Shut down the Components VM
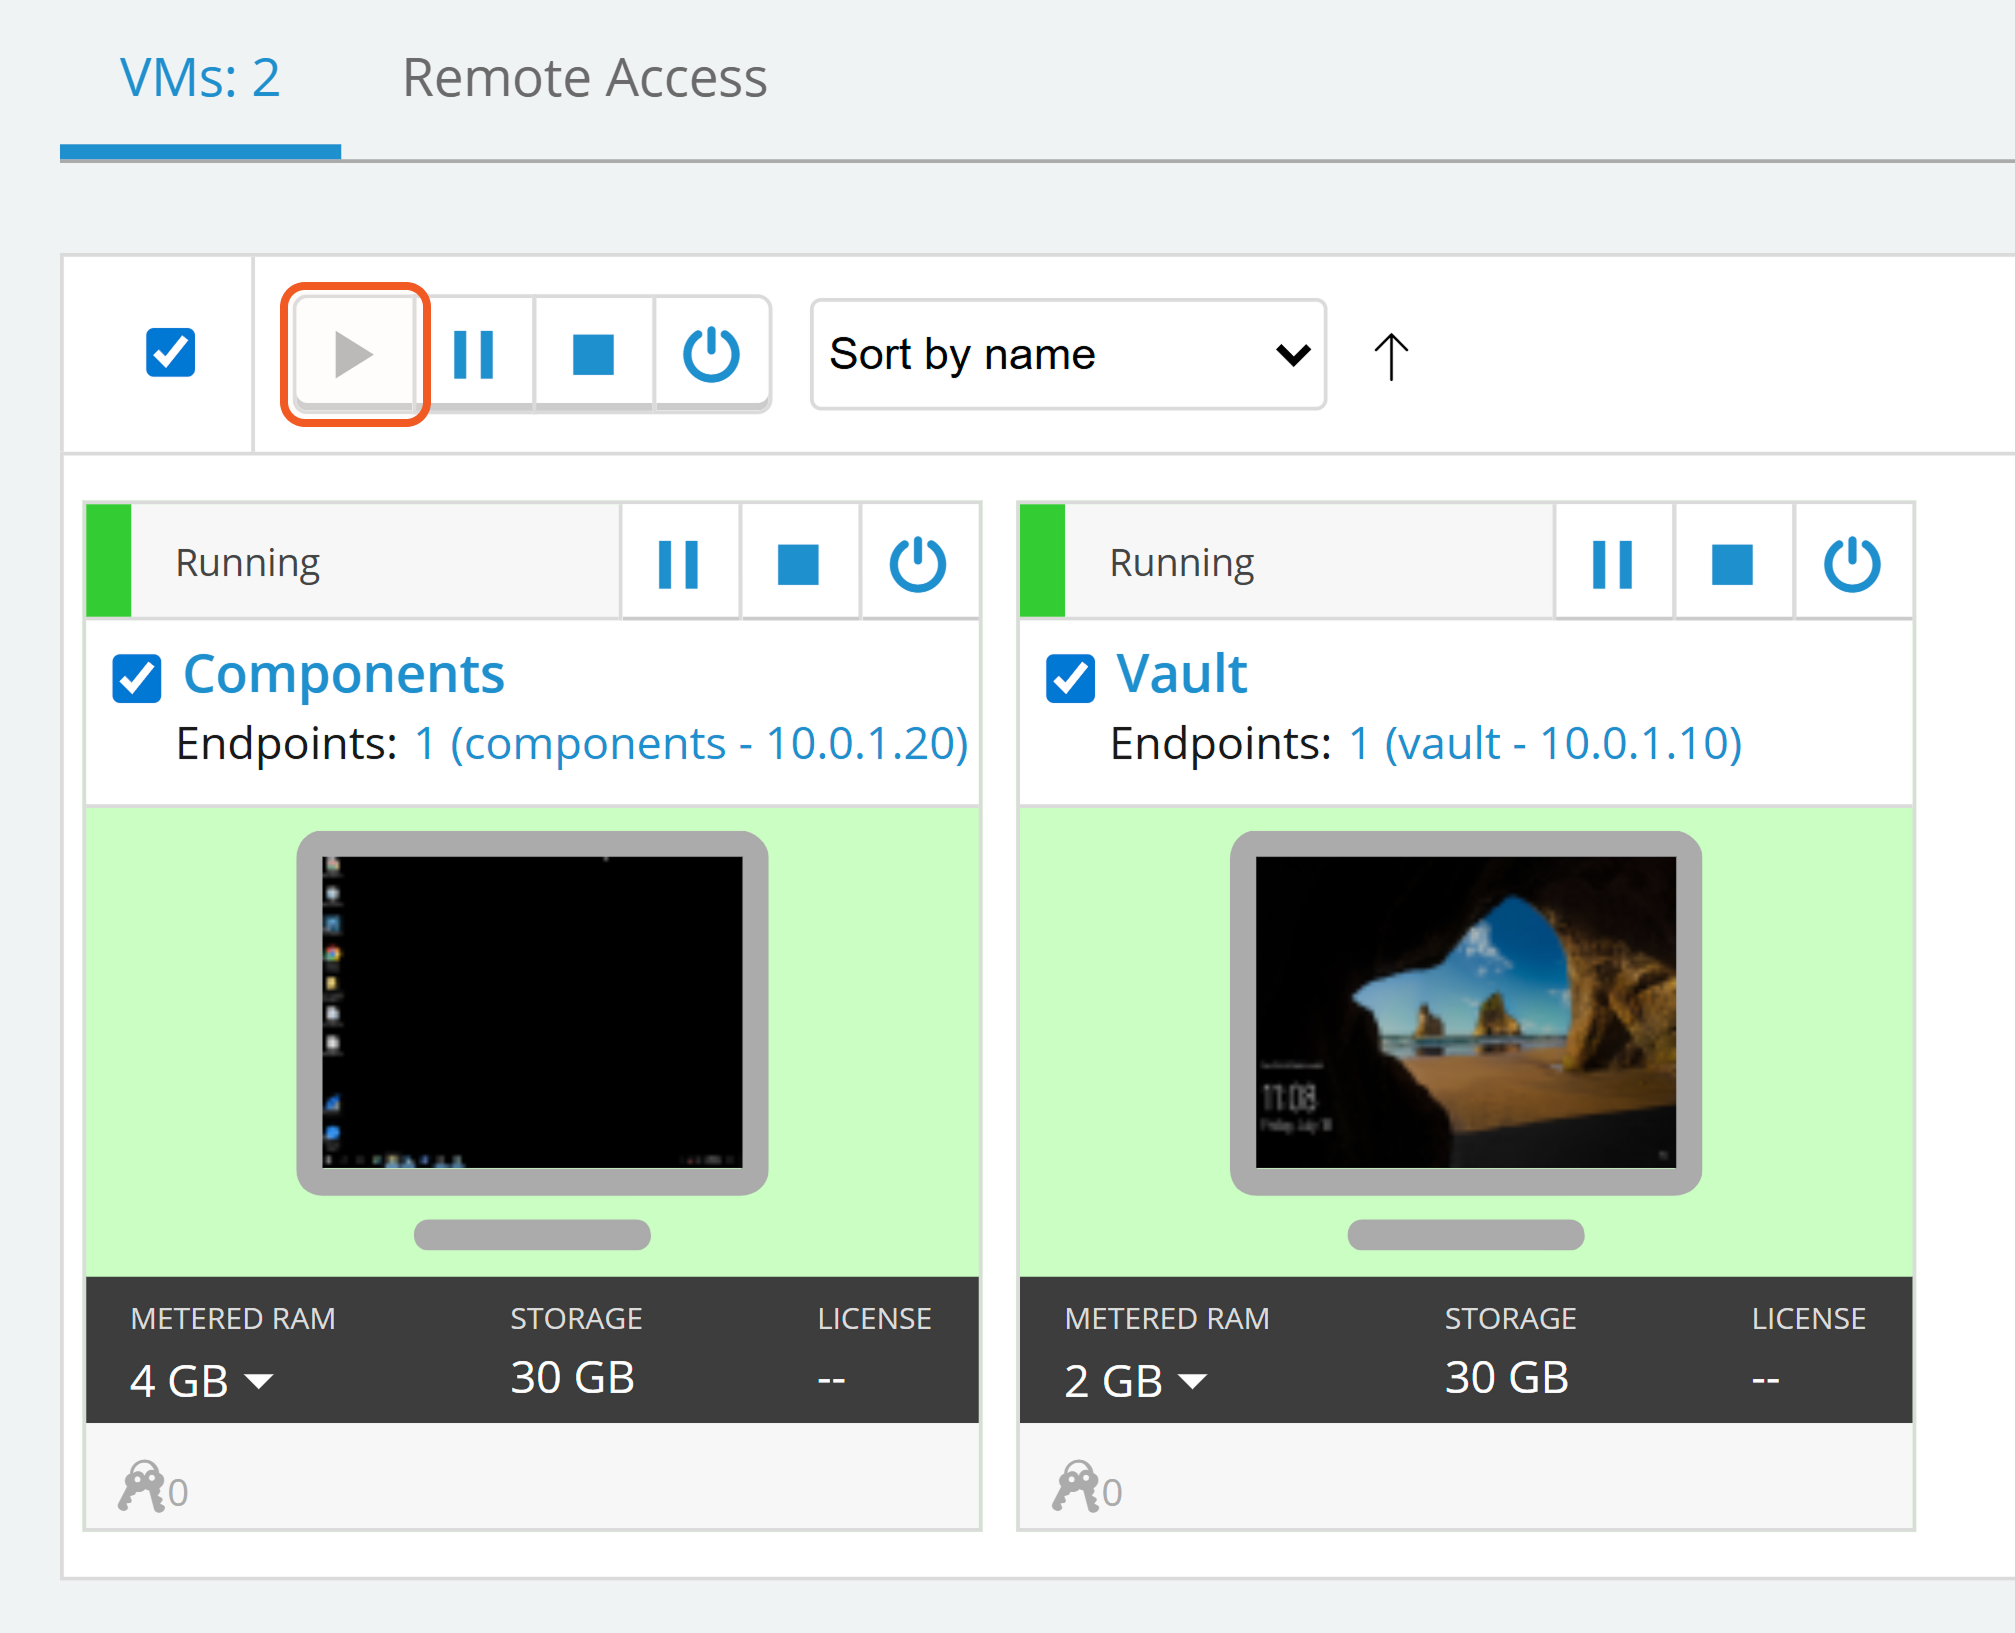This screenshot has height=1633, width=2015. [798, 564]
